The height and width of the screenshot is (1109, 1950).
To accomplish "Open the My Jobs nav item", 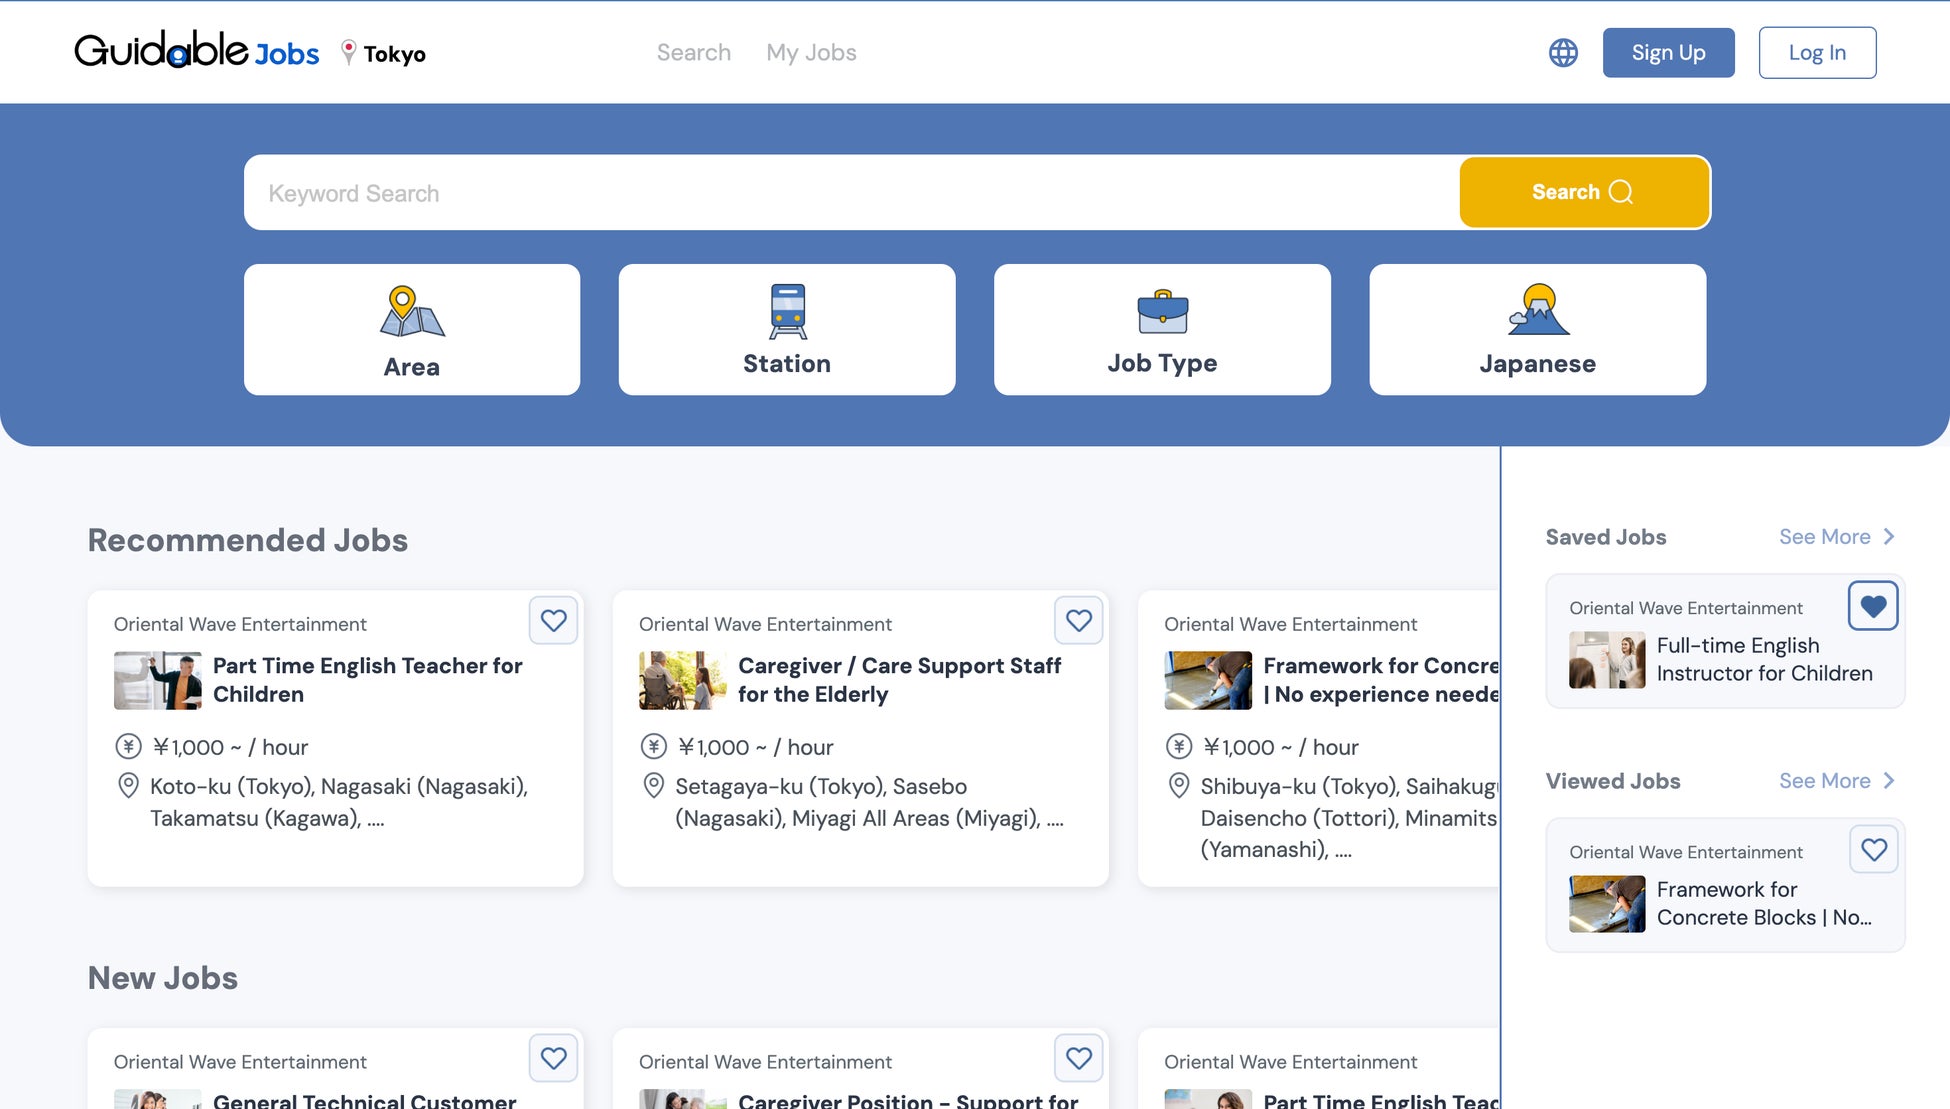I will [x=811, y=53].
